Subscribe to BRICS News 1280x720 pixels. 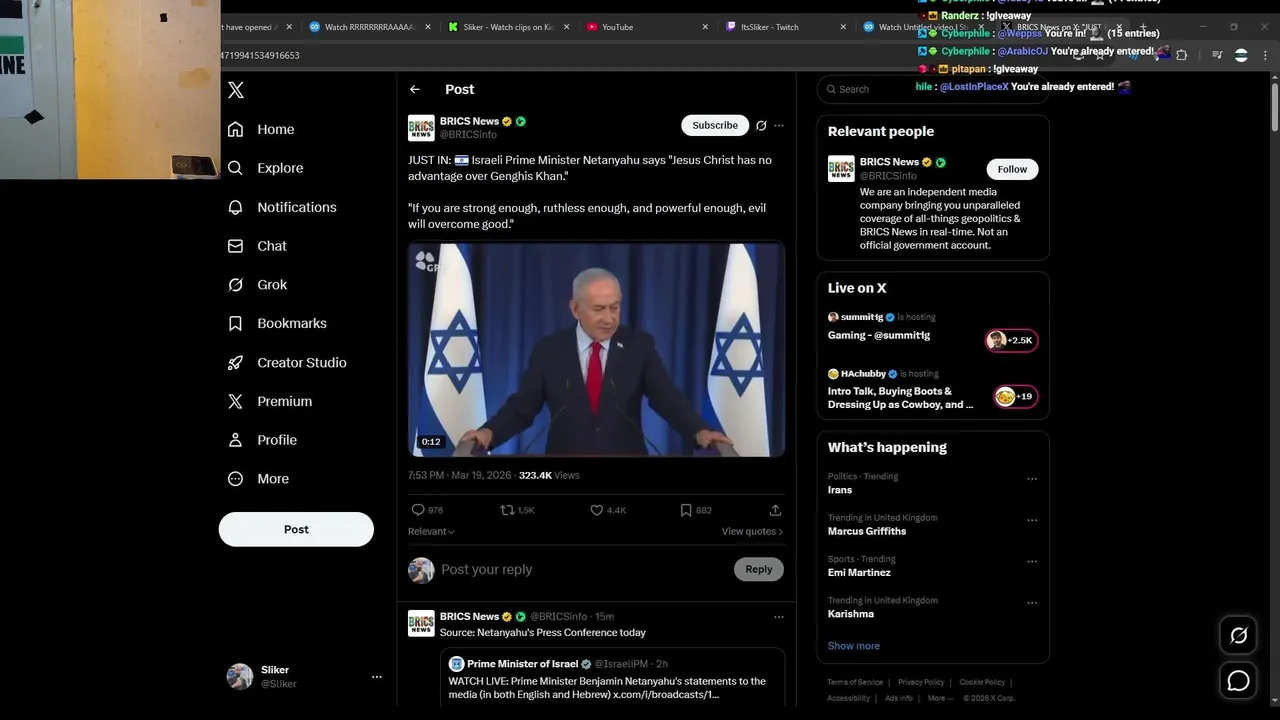pos(715,125)
